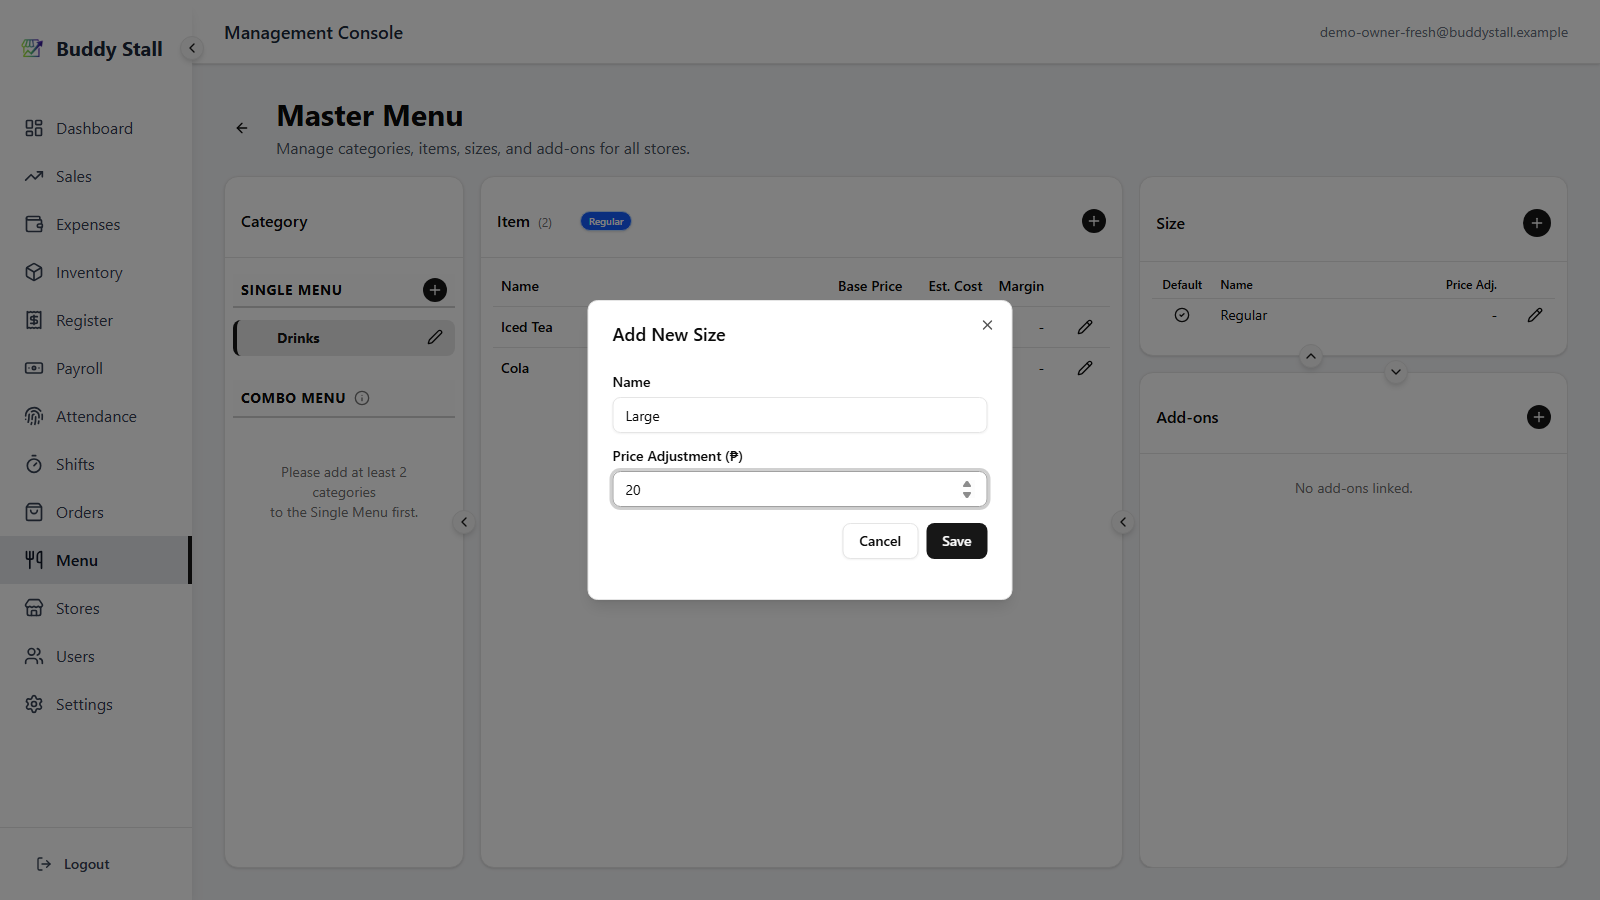Click the Expenses wallet icon
The image size is (1600, 900).
34,224
